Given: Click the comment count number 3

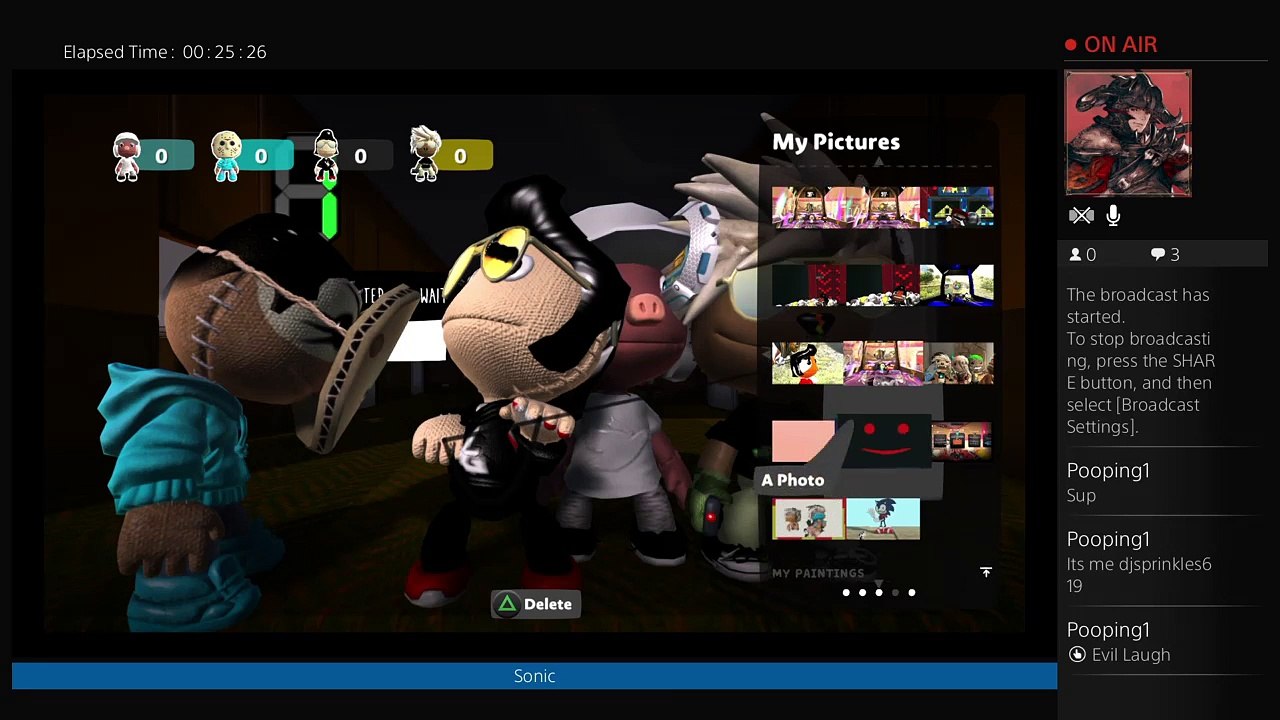Looking at the screenshot, I should point(1175,255).
